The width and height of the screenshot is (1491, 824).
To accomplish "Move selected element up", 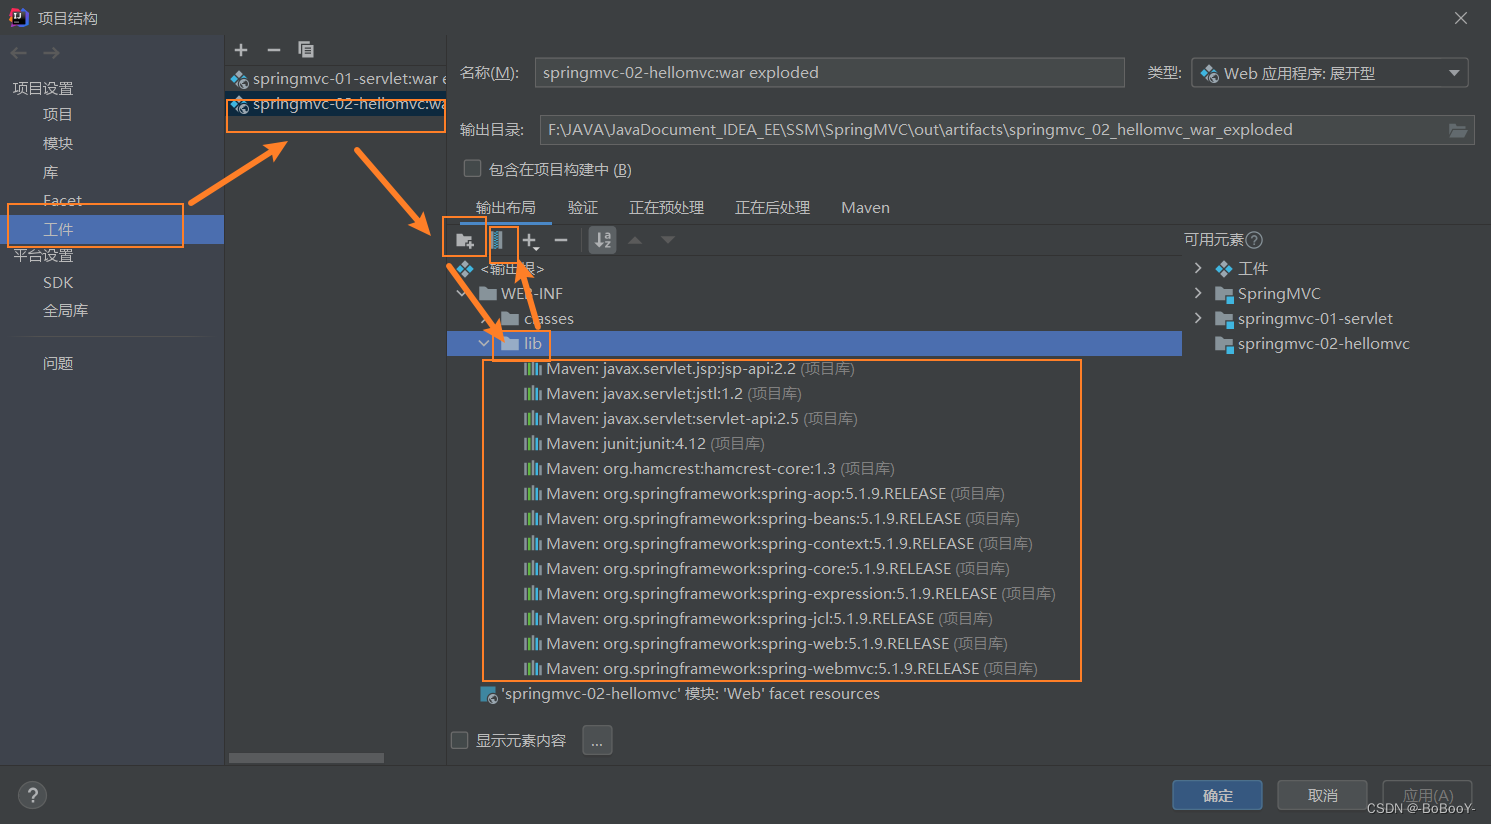I will tap(635, 240).
